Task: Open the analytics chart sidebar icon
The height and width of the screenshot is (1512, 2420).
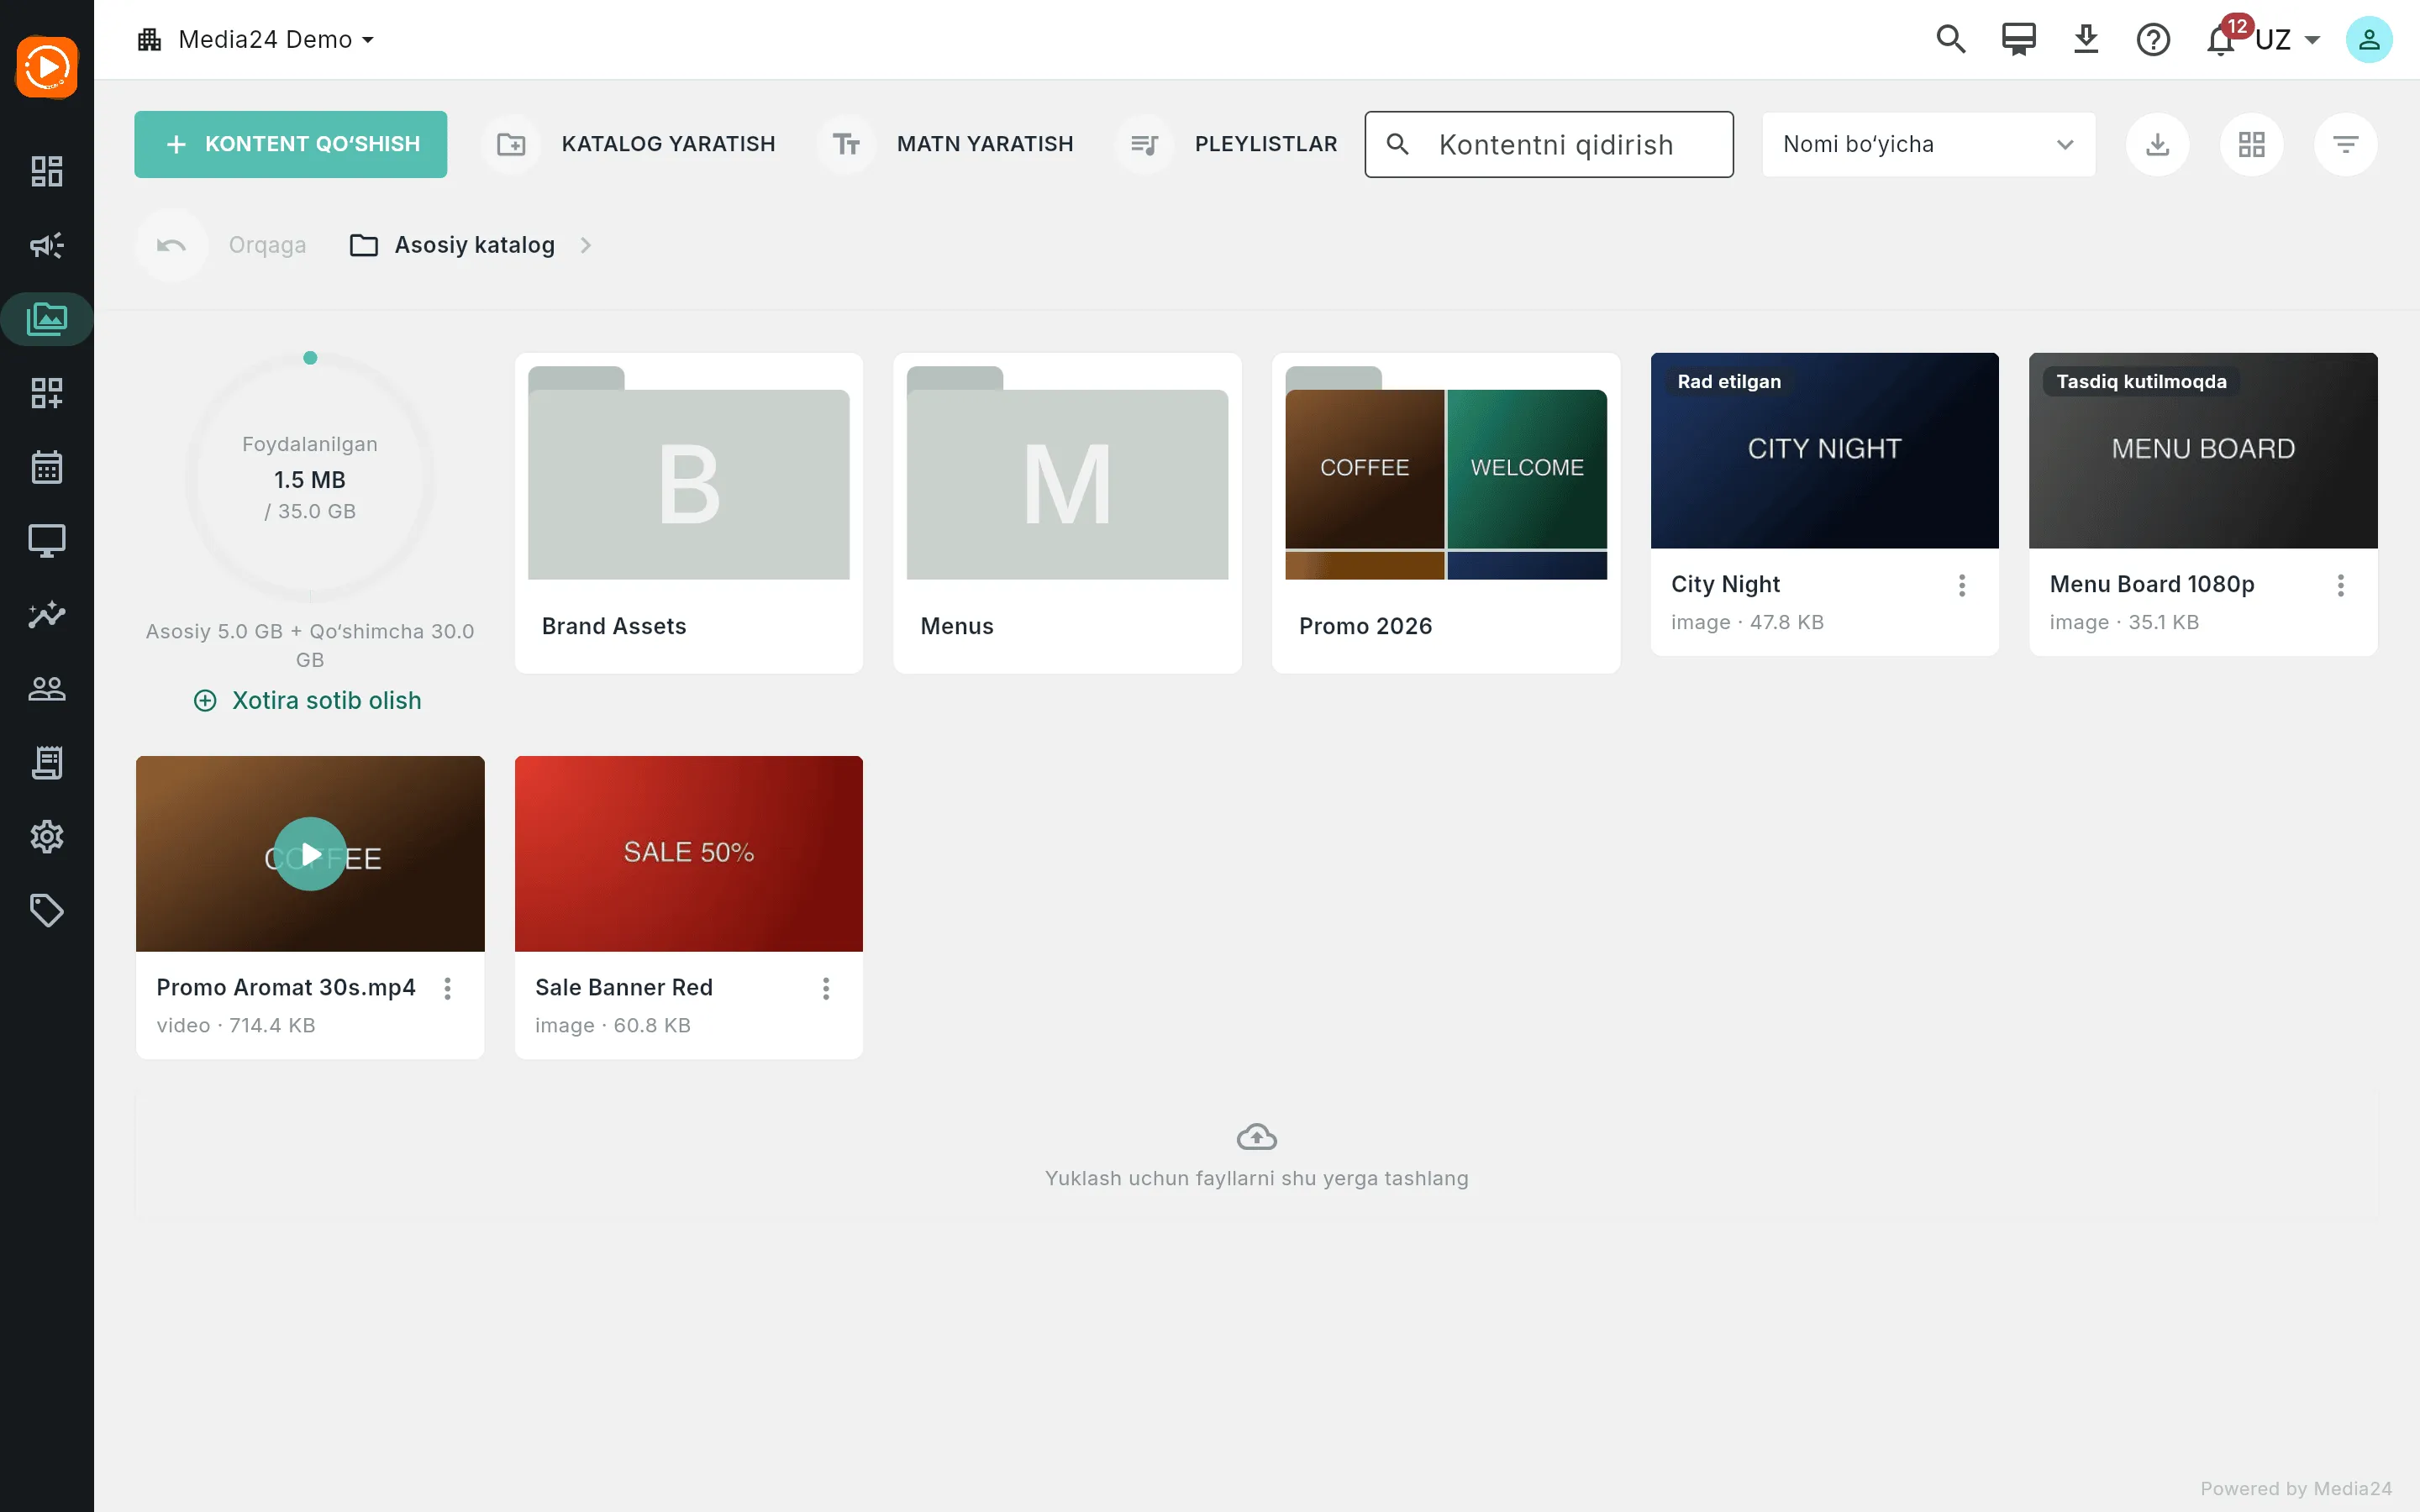Action: [x=47, y=615]
